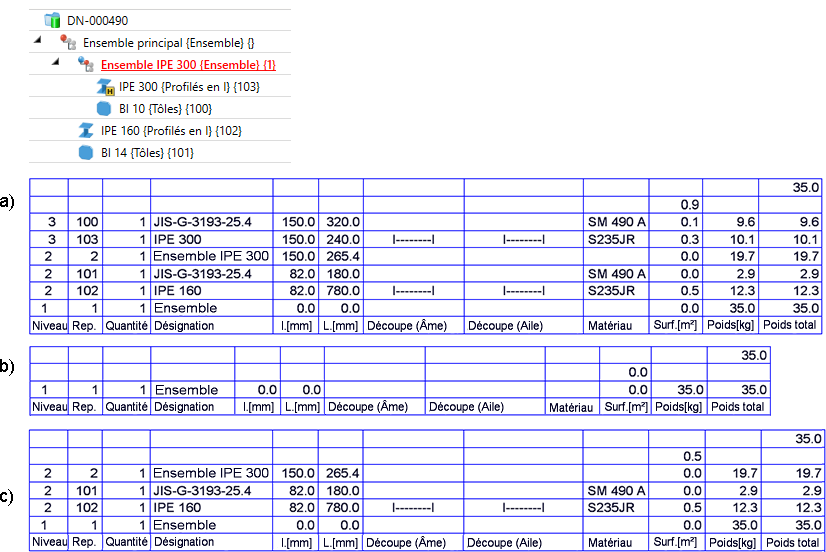
Task: Click Poids total header in table a
Action: [790, 325]
